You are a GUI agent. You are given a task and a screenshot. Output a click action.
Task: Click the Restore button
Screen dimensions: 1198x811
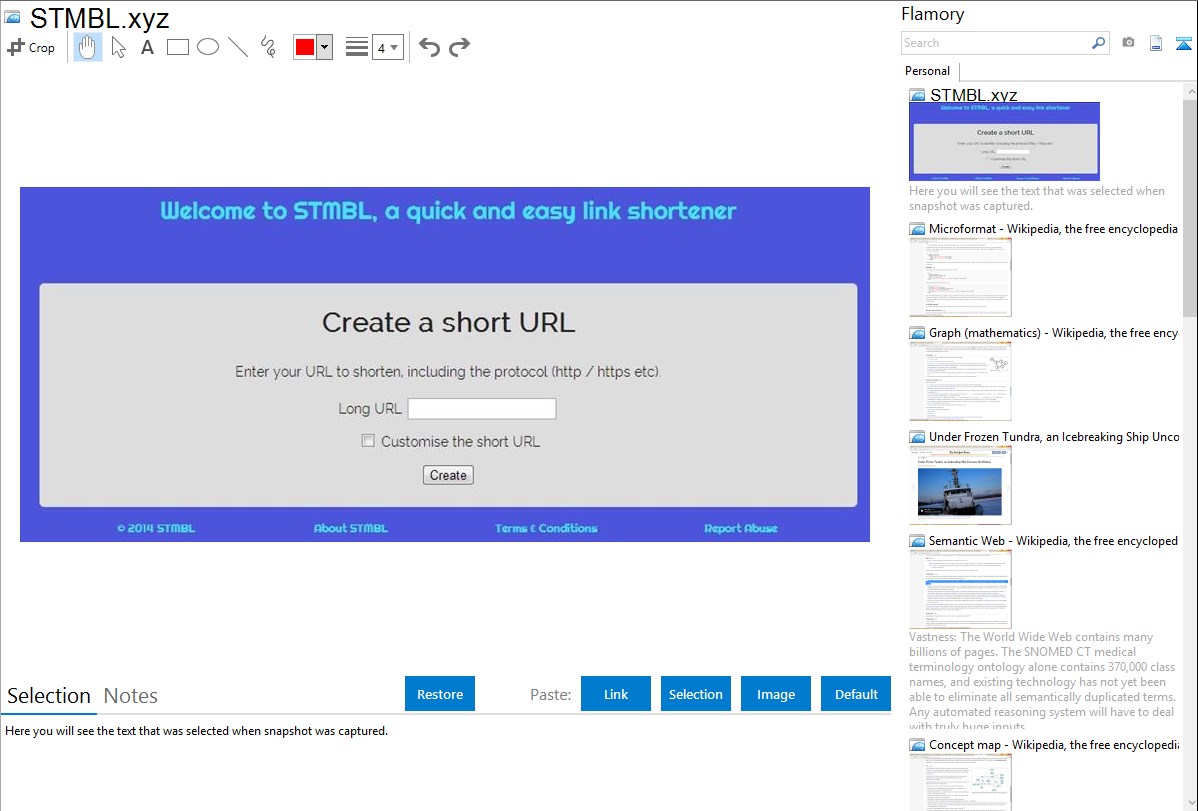(440, 694)
